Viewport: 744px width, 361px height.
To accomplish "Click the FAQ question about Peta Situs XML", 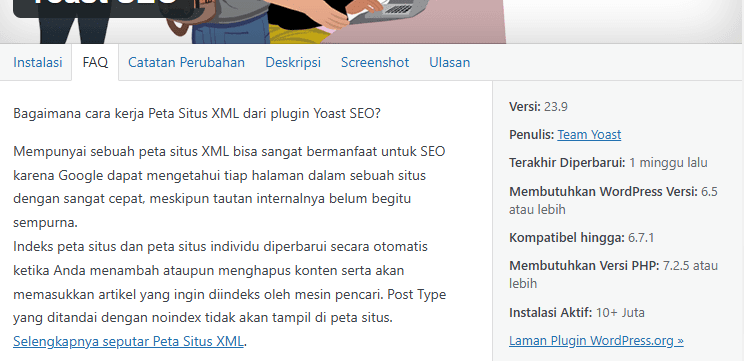I will pos(197,114).
